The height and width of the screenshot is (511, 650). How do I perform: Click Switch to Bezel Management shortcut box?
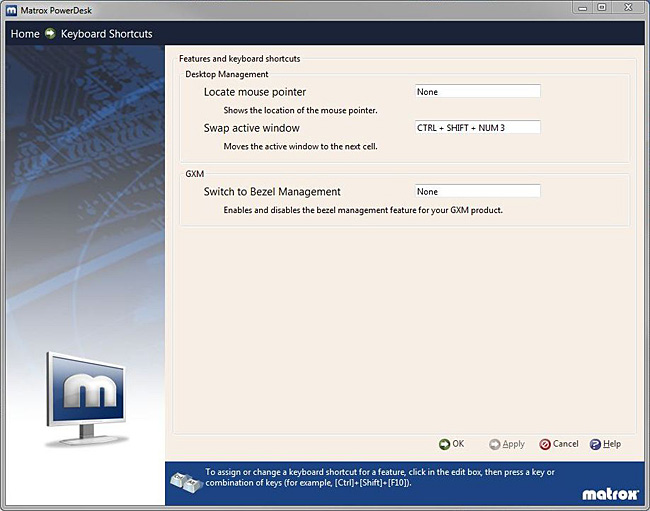click(478, 191)
